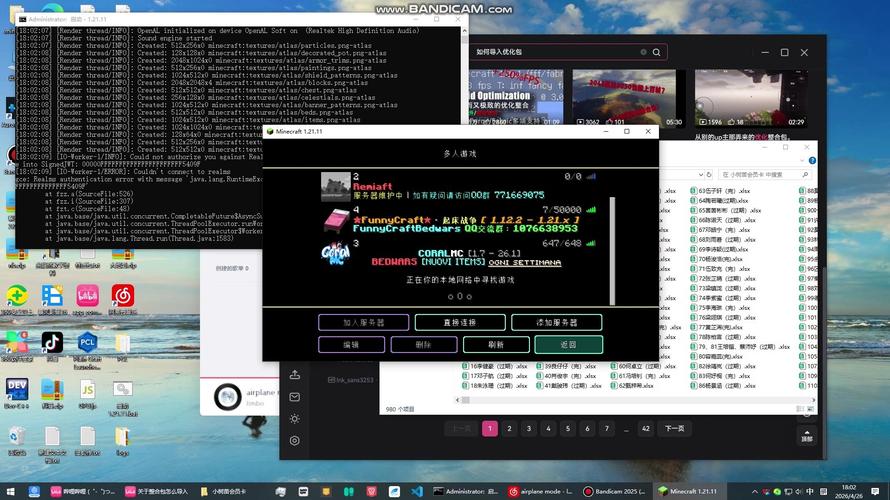This screenshot has height=500, width=890.
Task: Click the 直接连接 button
Action: [460, 322]
